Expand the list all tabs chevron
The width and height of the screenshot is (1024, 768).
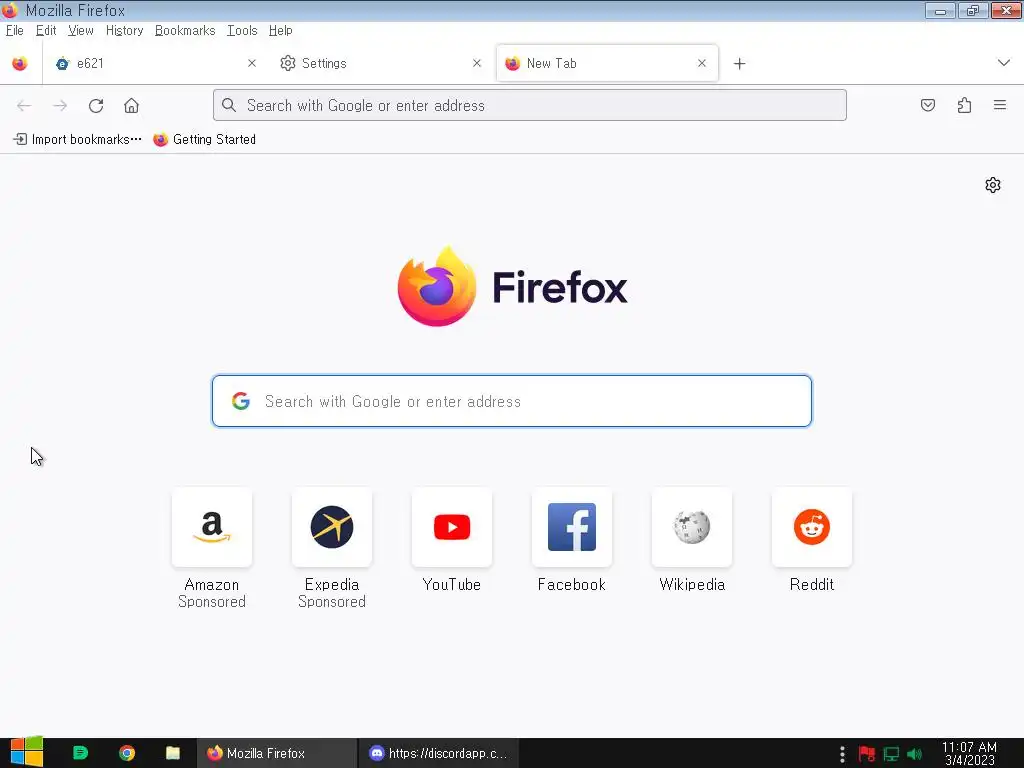pyautogui.click(x=1004, y=63)
